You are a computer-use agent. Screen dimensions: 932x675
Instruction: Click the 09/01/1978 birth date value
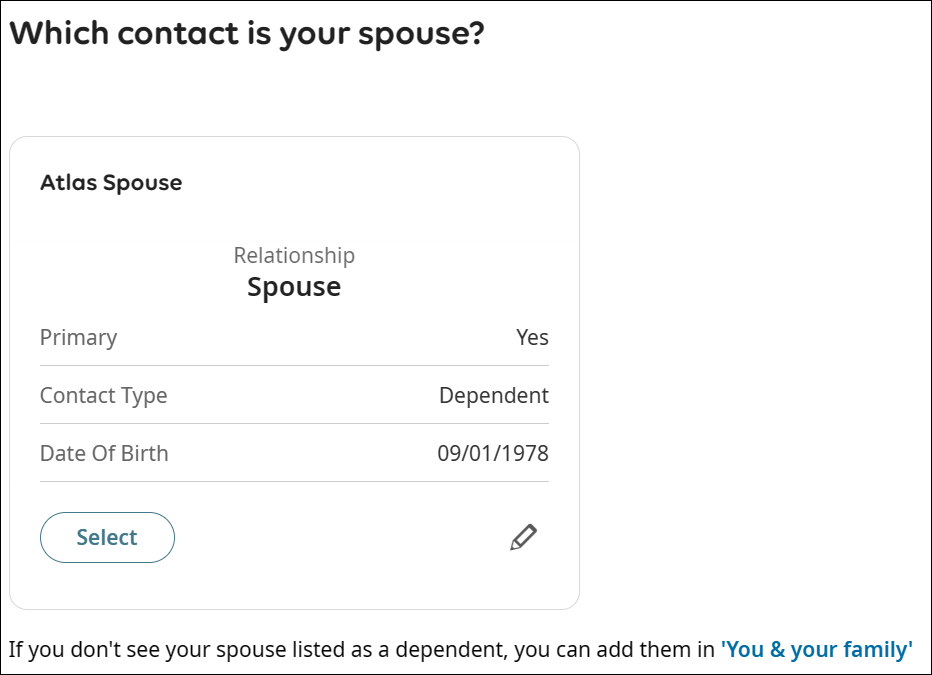(493, 453)
